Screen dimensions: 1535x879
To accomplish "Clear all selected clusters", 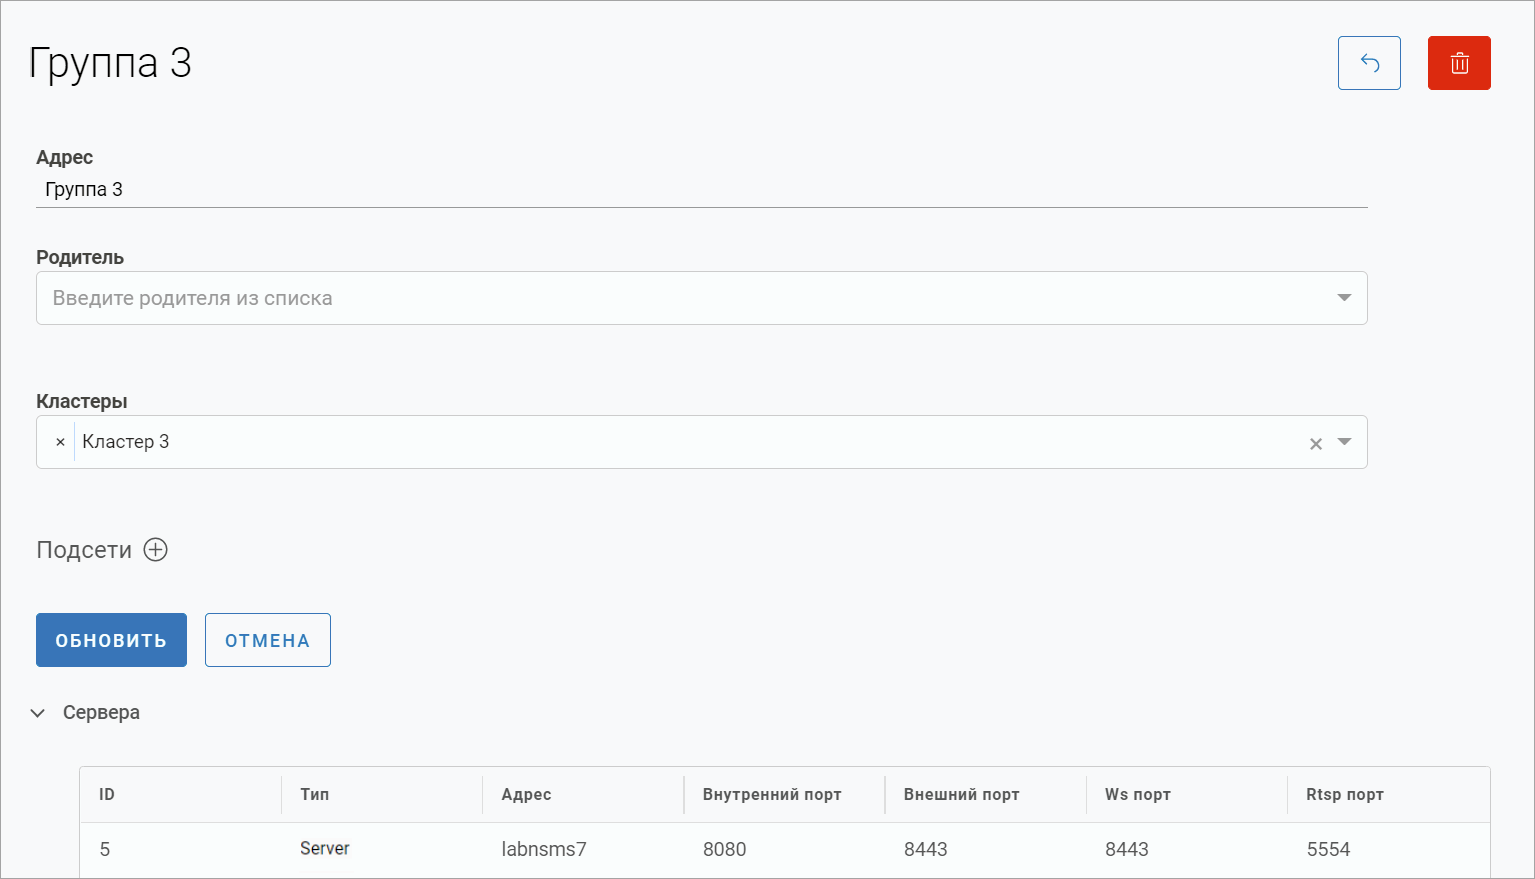I will (1316, 444).
